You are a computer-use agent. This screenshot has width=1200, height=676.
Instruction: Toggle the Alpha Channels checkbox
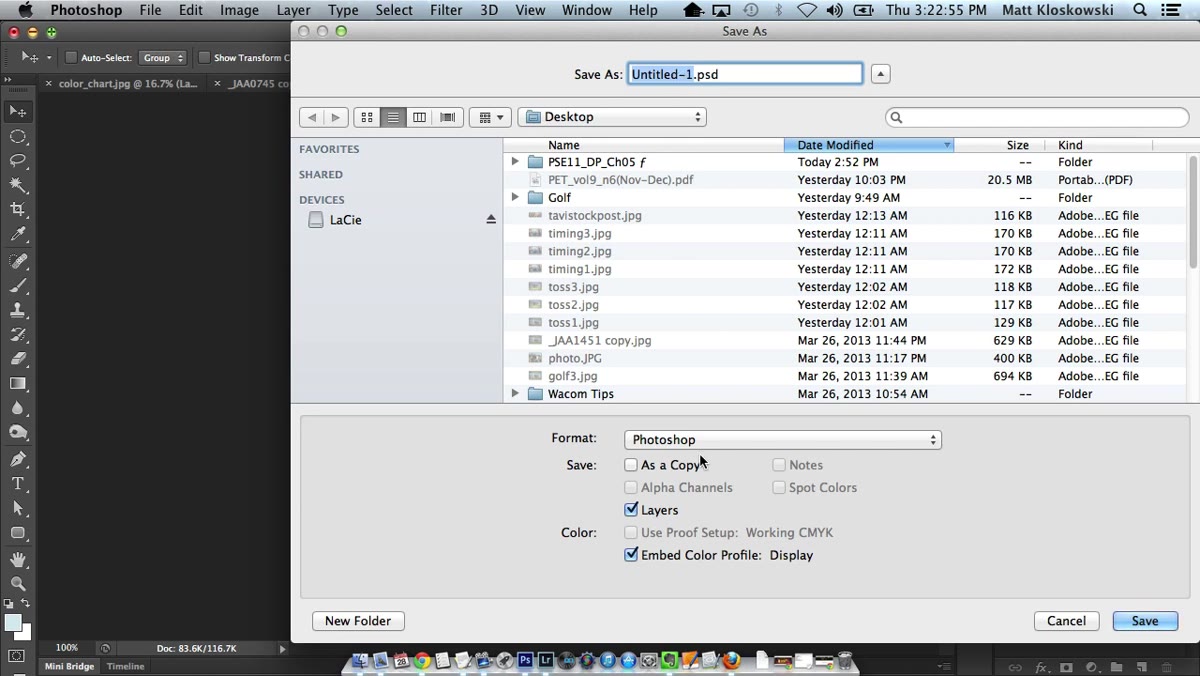point(631,488)
